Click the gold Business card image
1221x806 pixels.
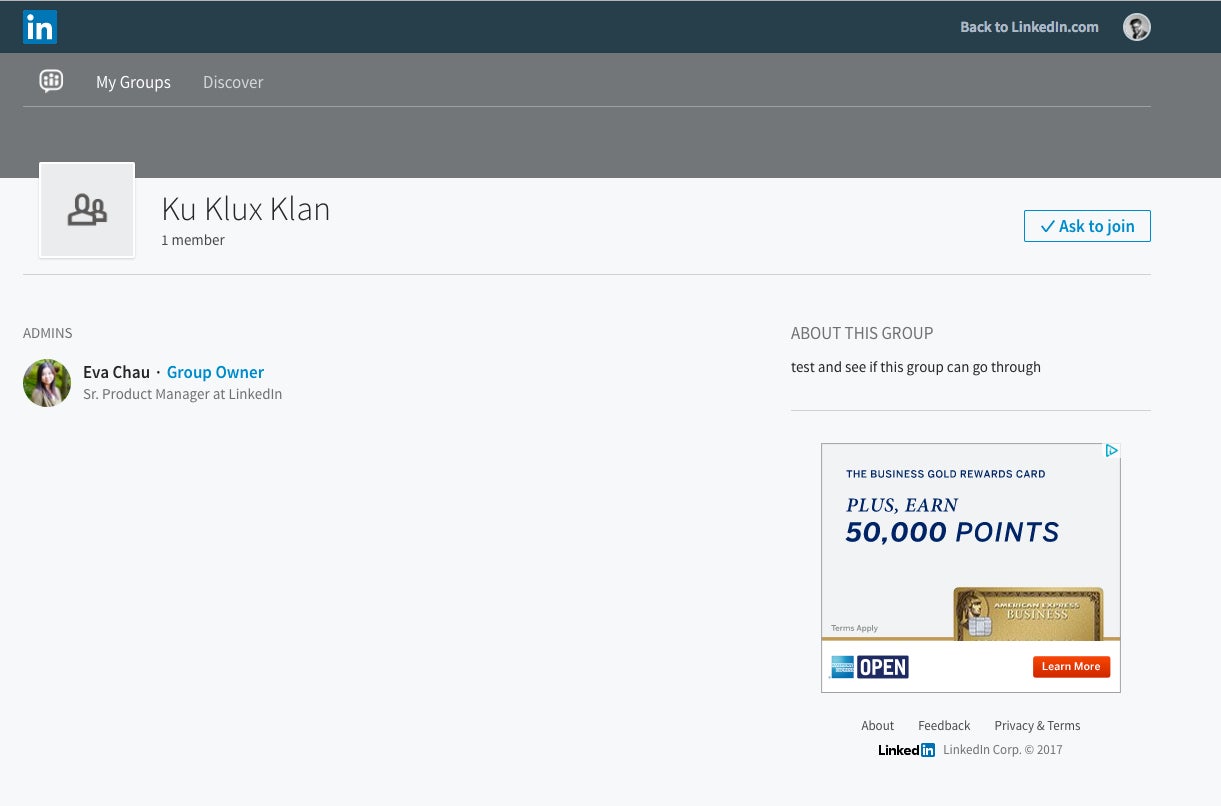coord(1028,614)
